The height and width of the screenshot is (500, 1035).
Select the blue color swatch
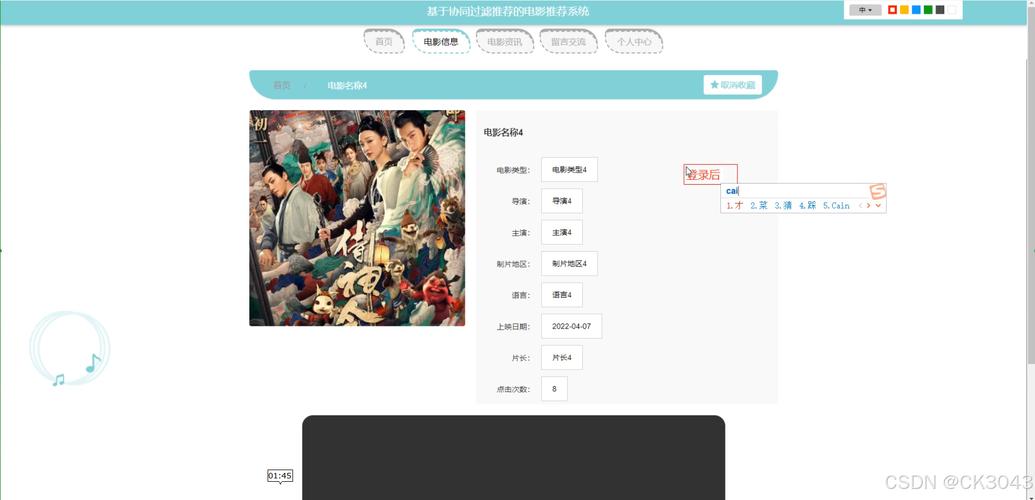tap(916, 10)
